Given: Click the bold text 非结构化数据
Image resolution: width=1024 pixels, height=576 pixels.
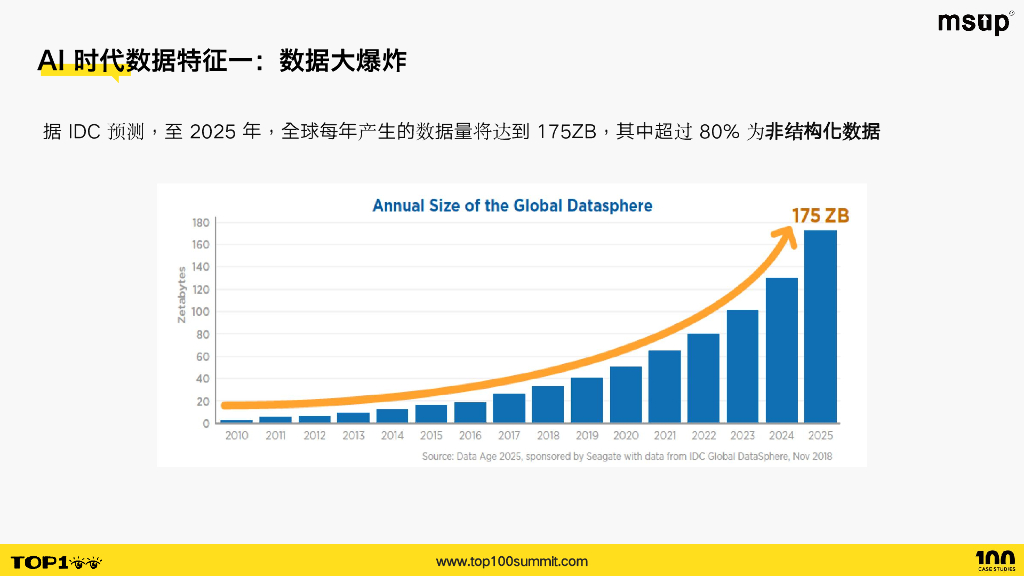Looking at the screenshot, I should coord(823,132).
